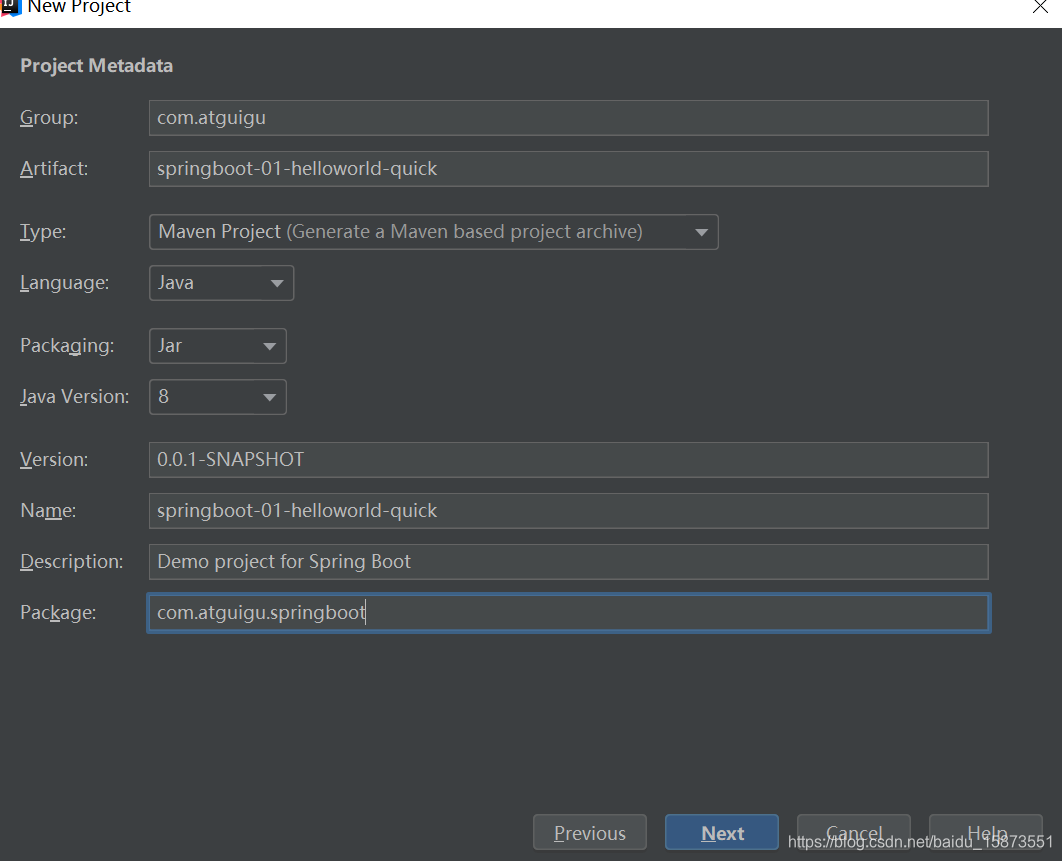The width and height of the screenshot is (1062, 861).
Task: Expand the Maven Project type selector
Action: tap(434, 232)
